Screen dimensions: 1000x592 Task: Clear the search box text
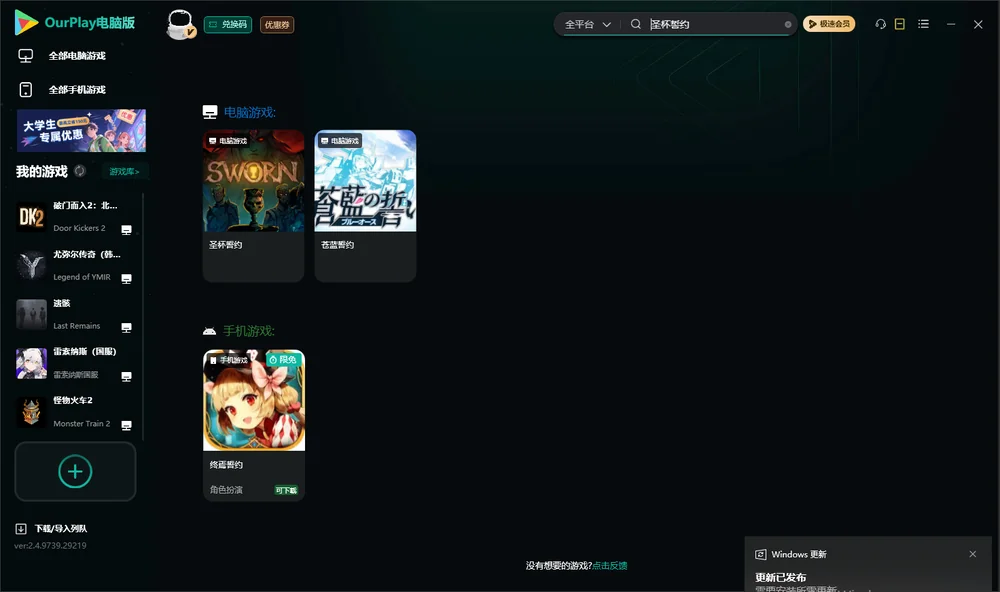(788, 24)
